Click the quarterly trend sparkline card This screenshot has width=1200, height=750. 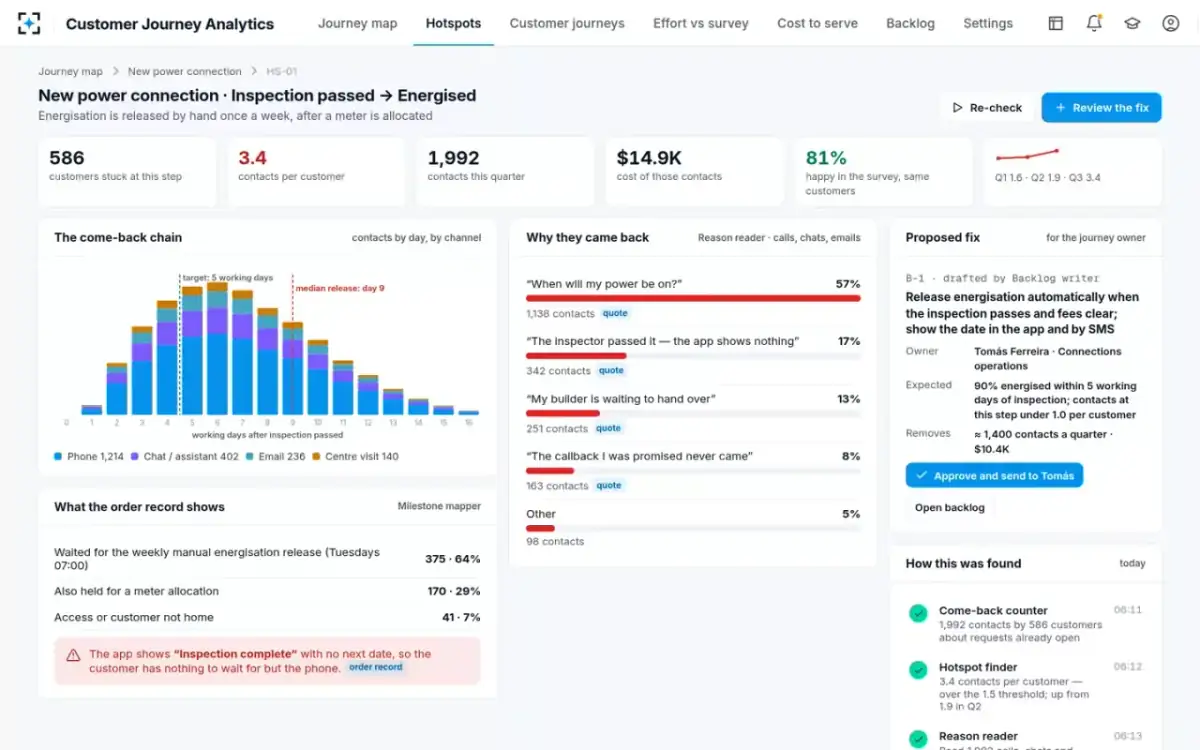click(1072, 172)
